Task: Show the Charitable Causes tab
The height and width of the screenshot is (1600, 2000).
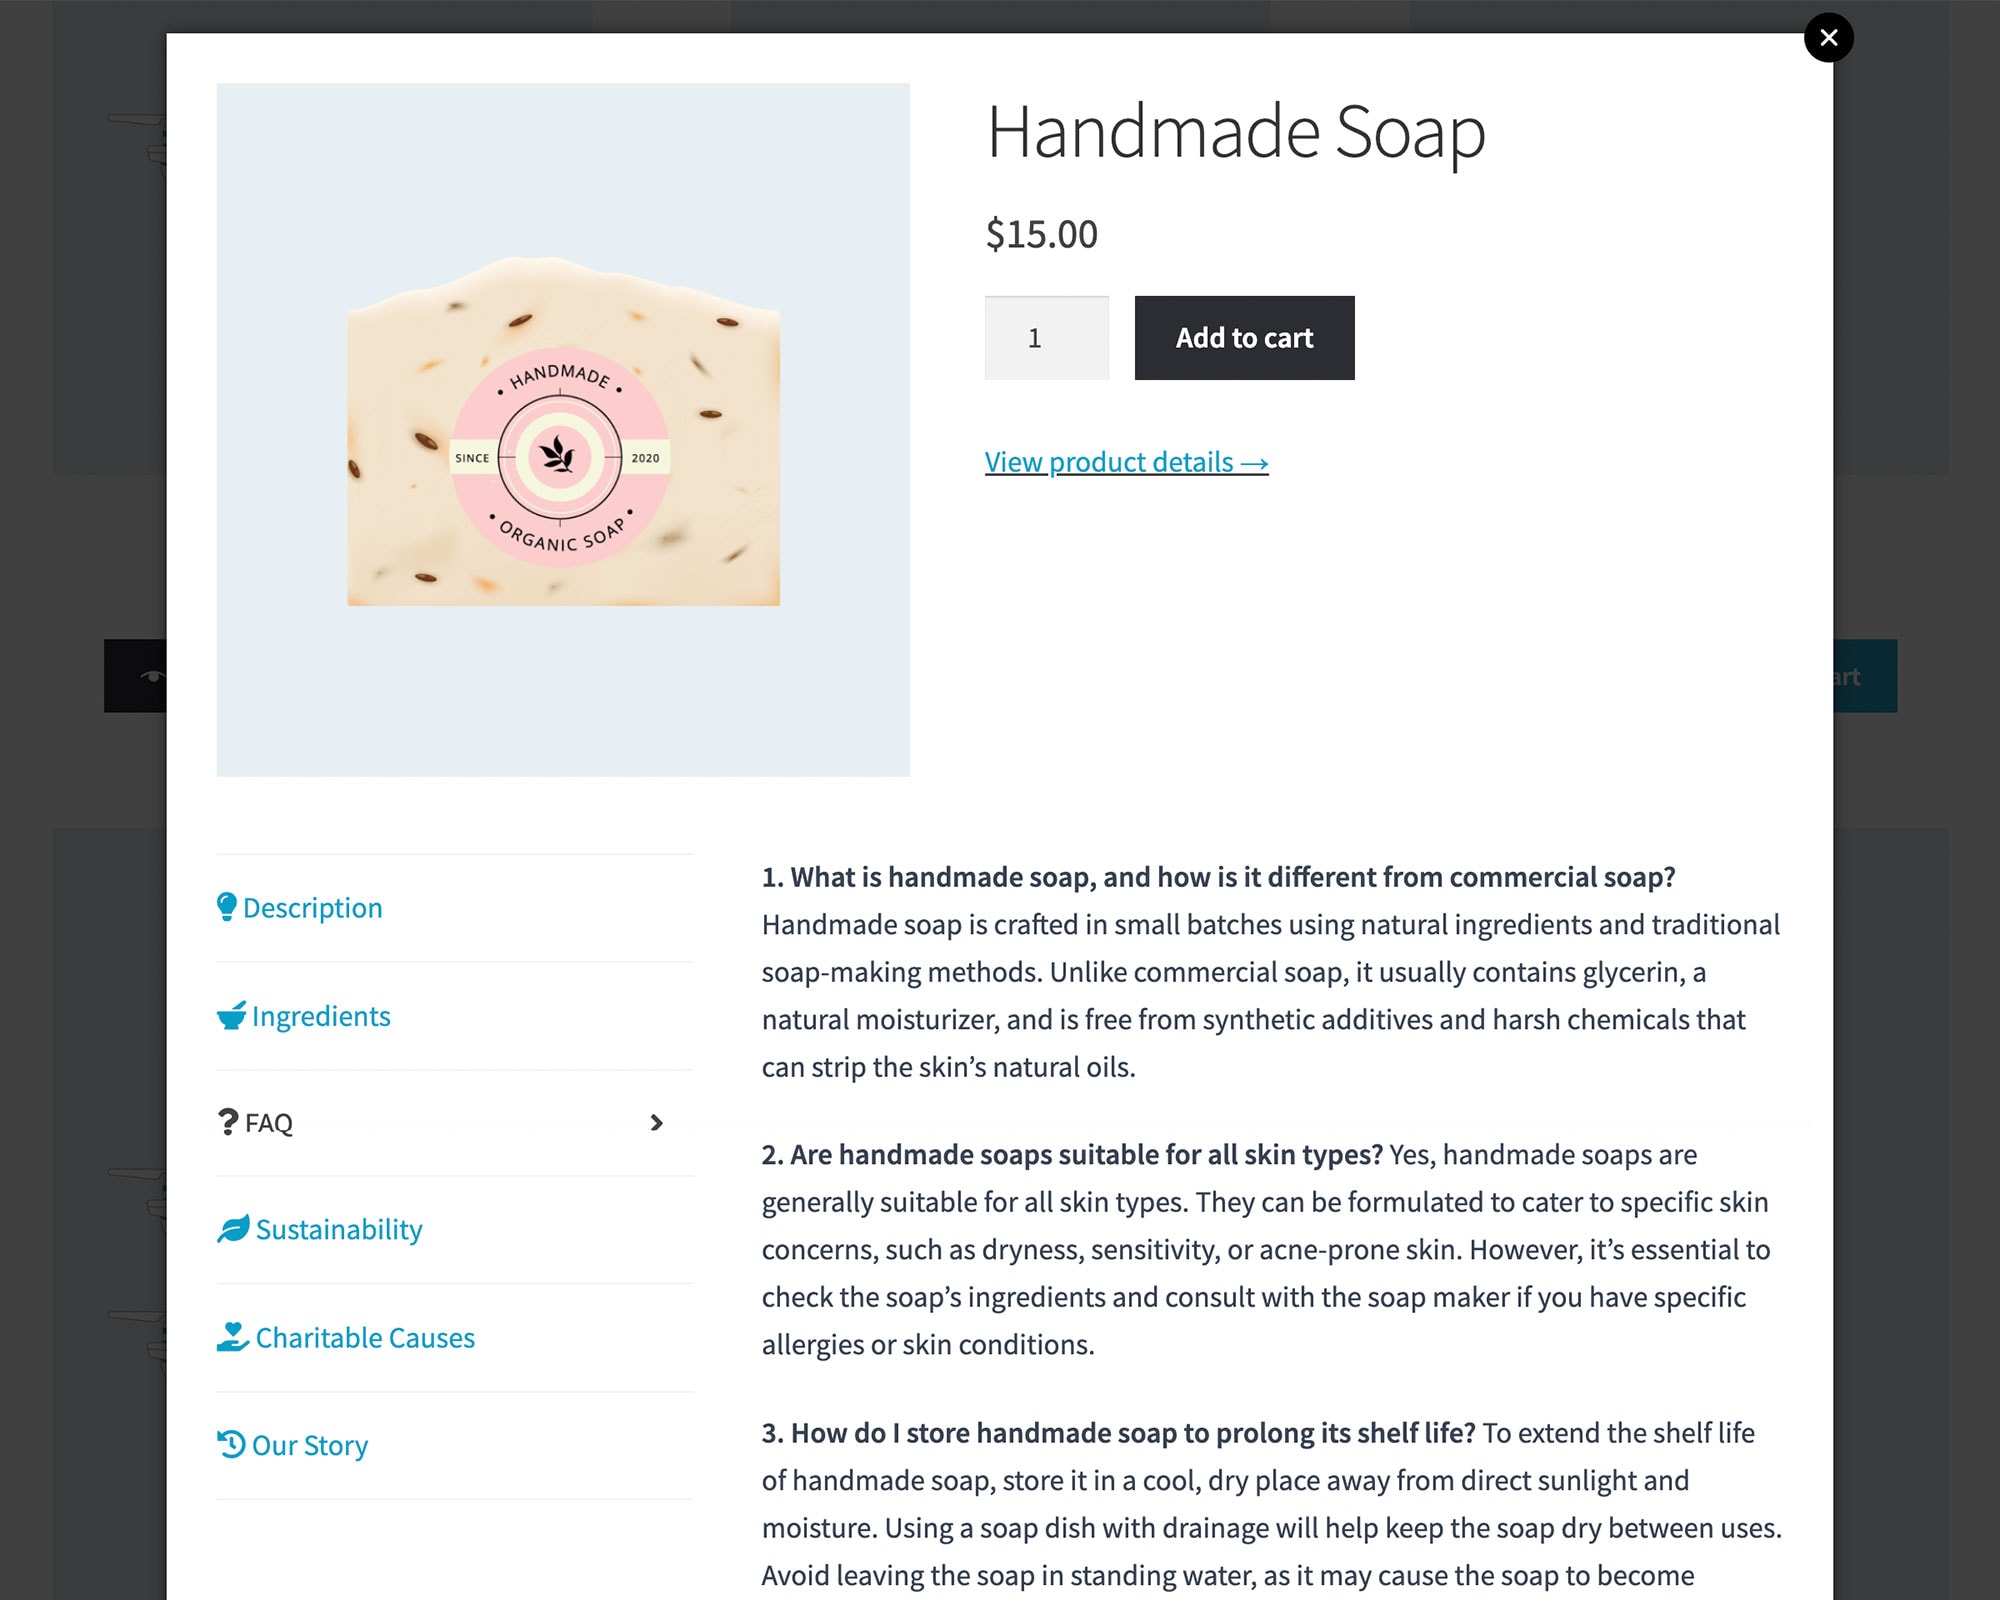Action: click(454, 1338)
